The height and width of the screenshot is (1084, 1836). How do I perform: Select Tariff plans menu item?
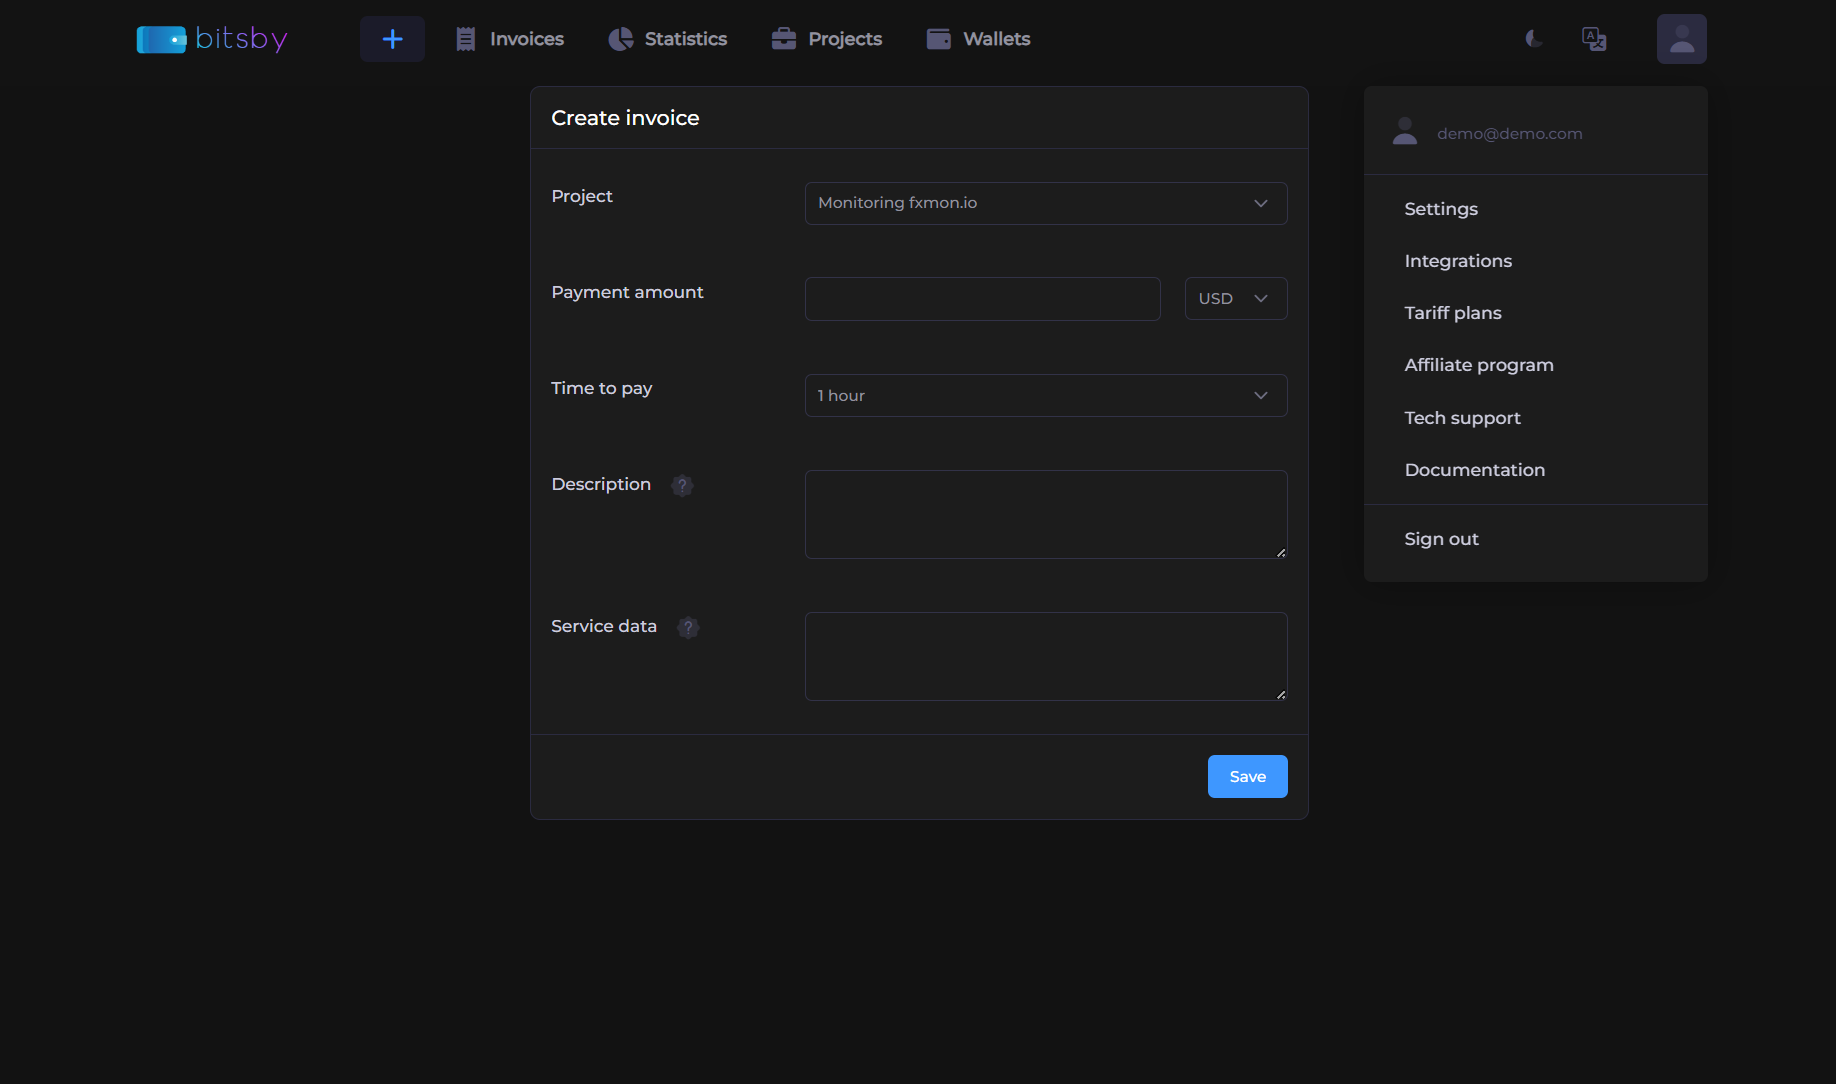[1453, 313]
